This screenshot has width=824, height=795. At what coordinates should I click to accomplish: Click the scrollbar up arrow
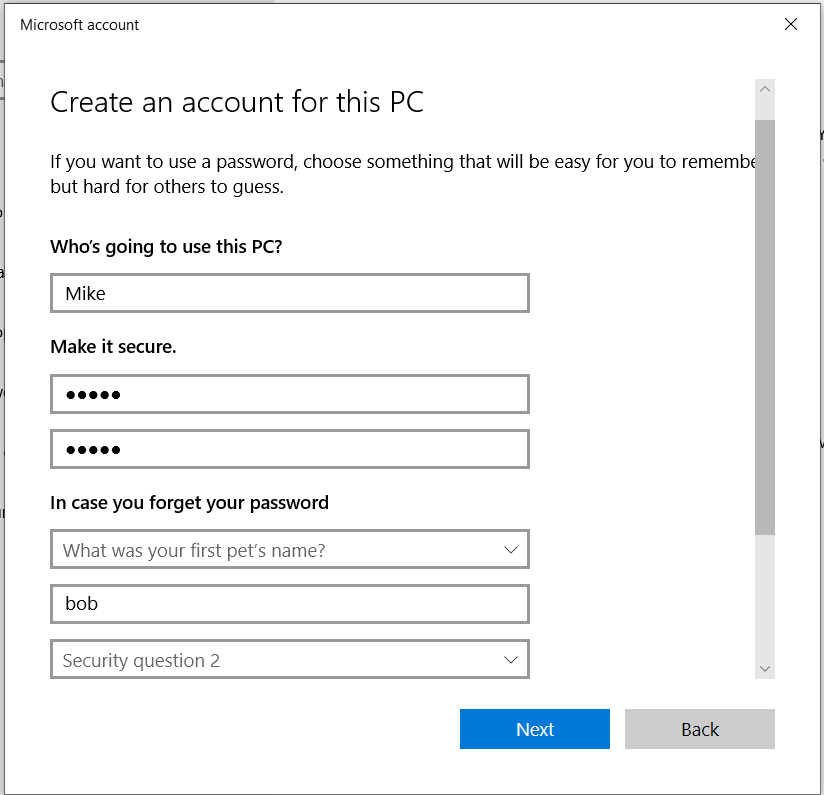(x=765, y=90)
